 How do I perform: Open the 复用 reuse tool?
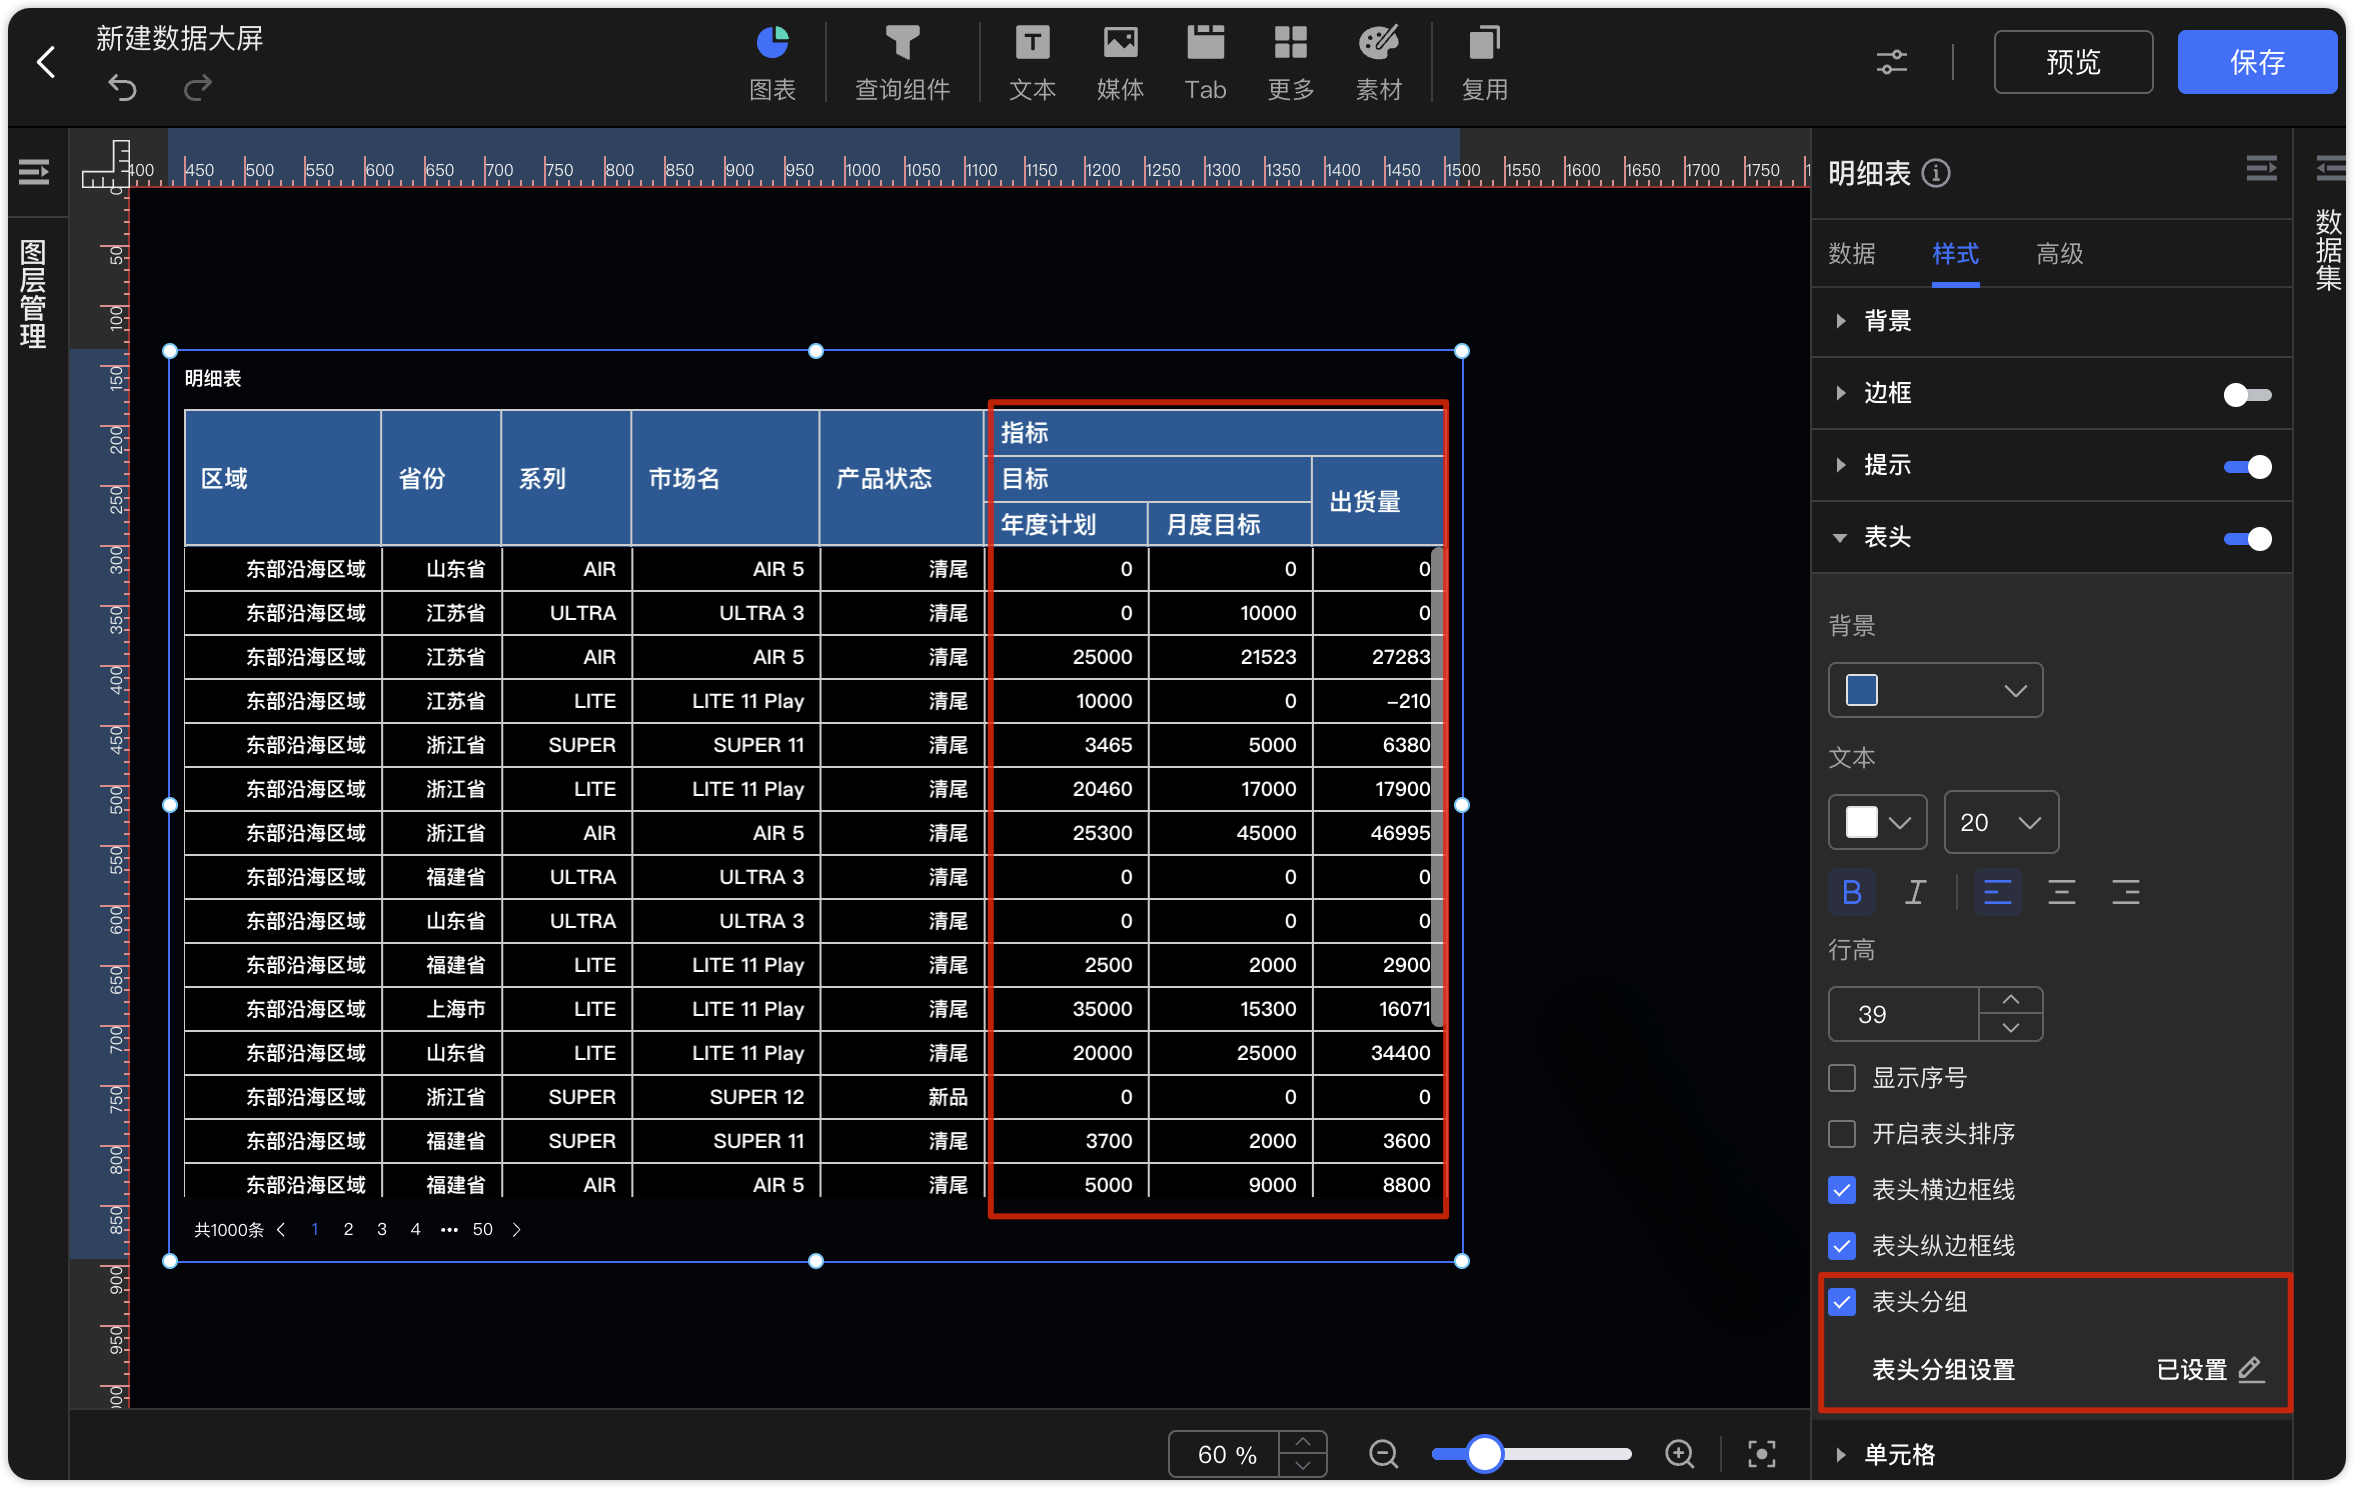[x=1484, y=64]
